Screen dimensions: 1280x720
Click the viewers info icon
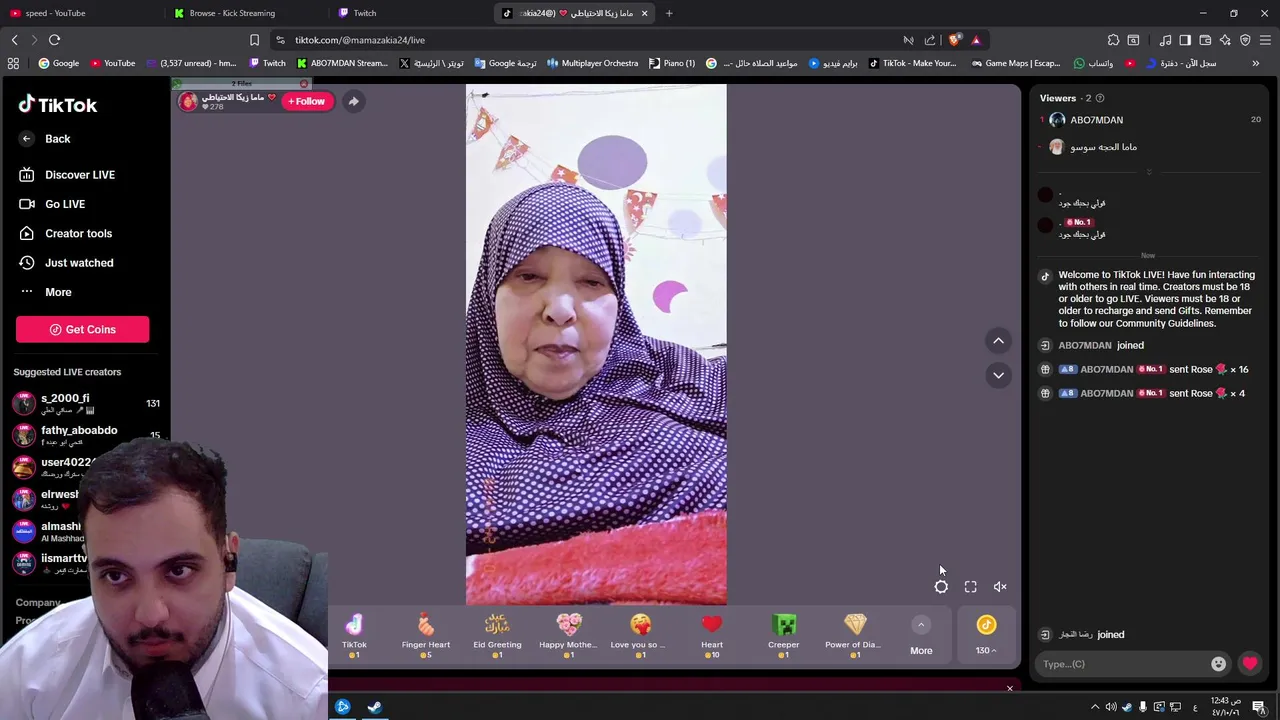pyautogui.click(x=1100, y=98)
